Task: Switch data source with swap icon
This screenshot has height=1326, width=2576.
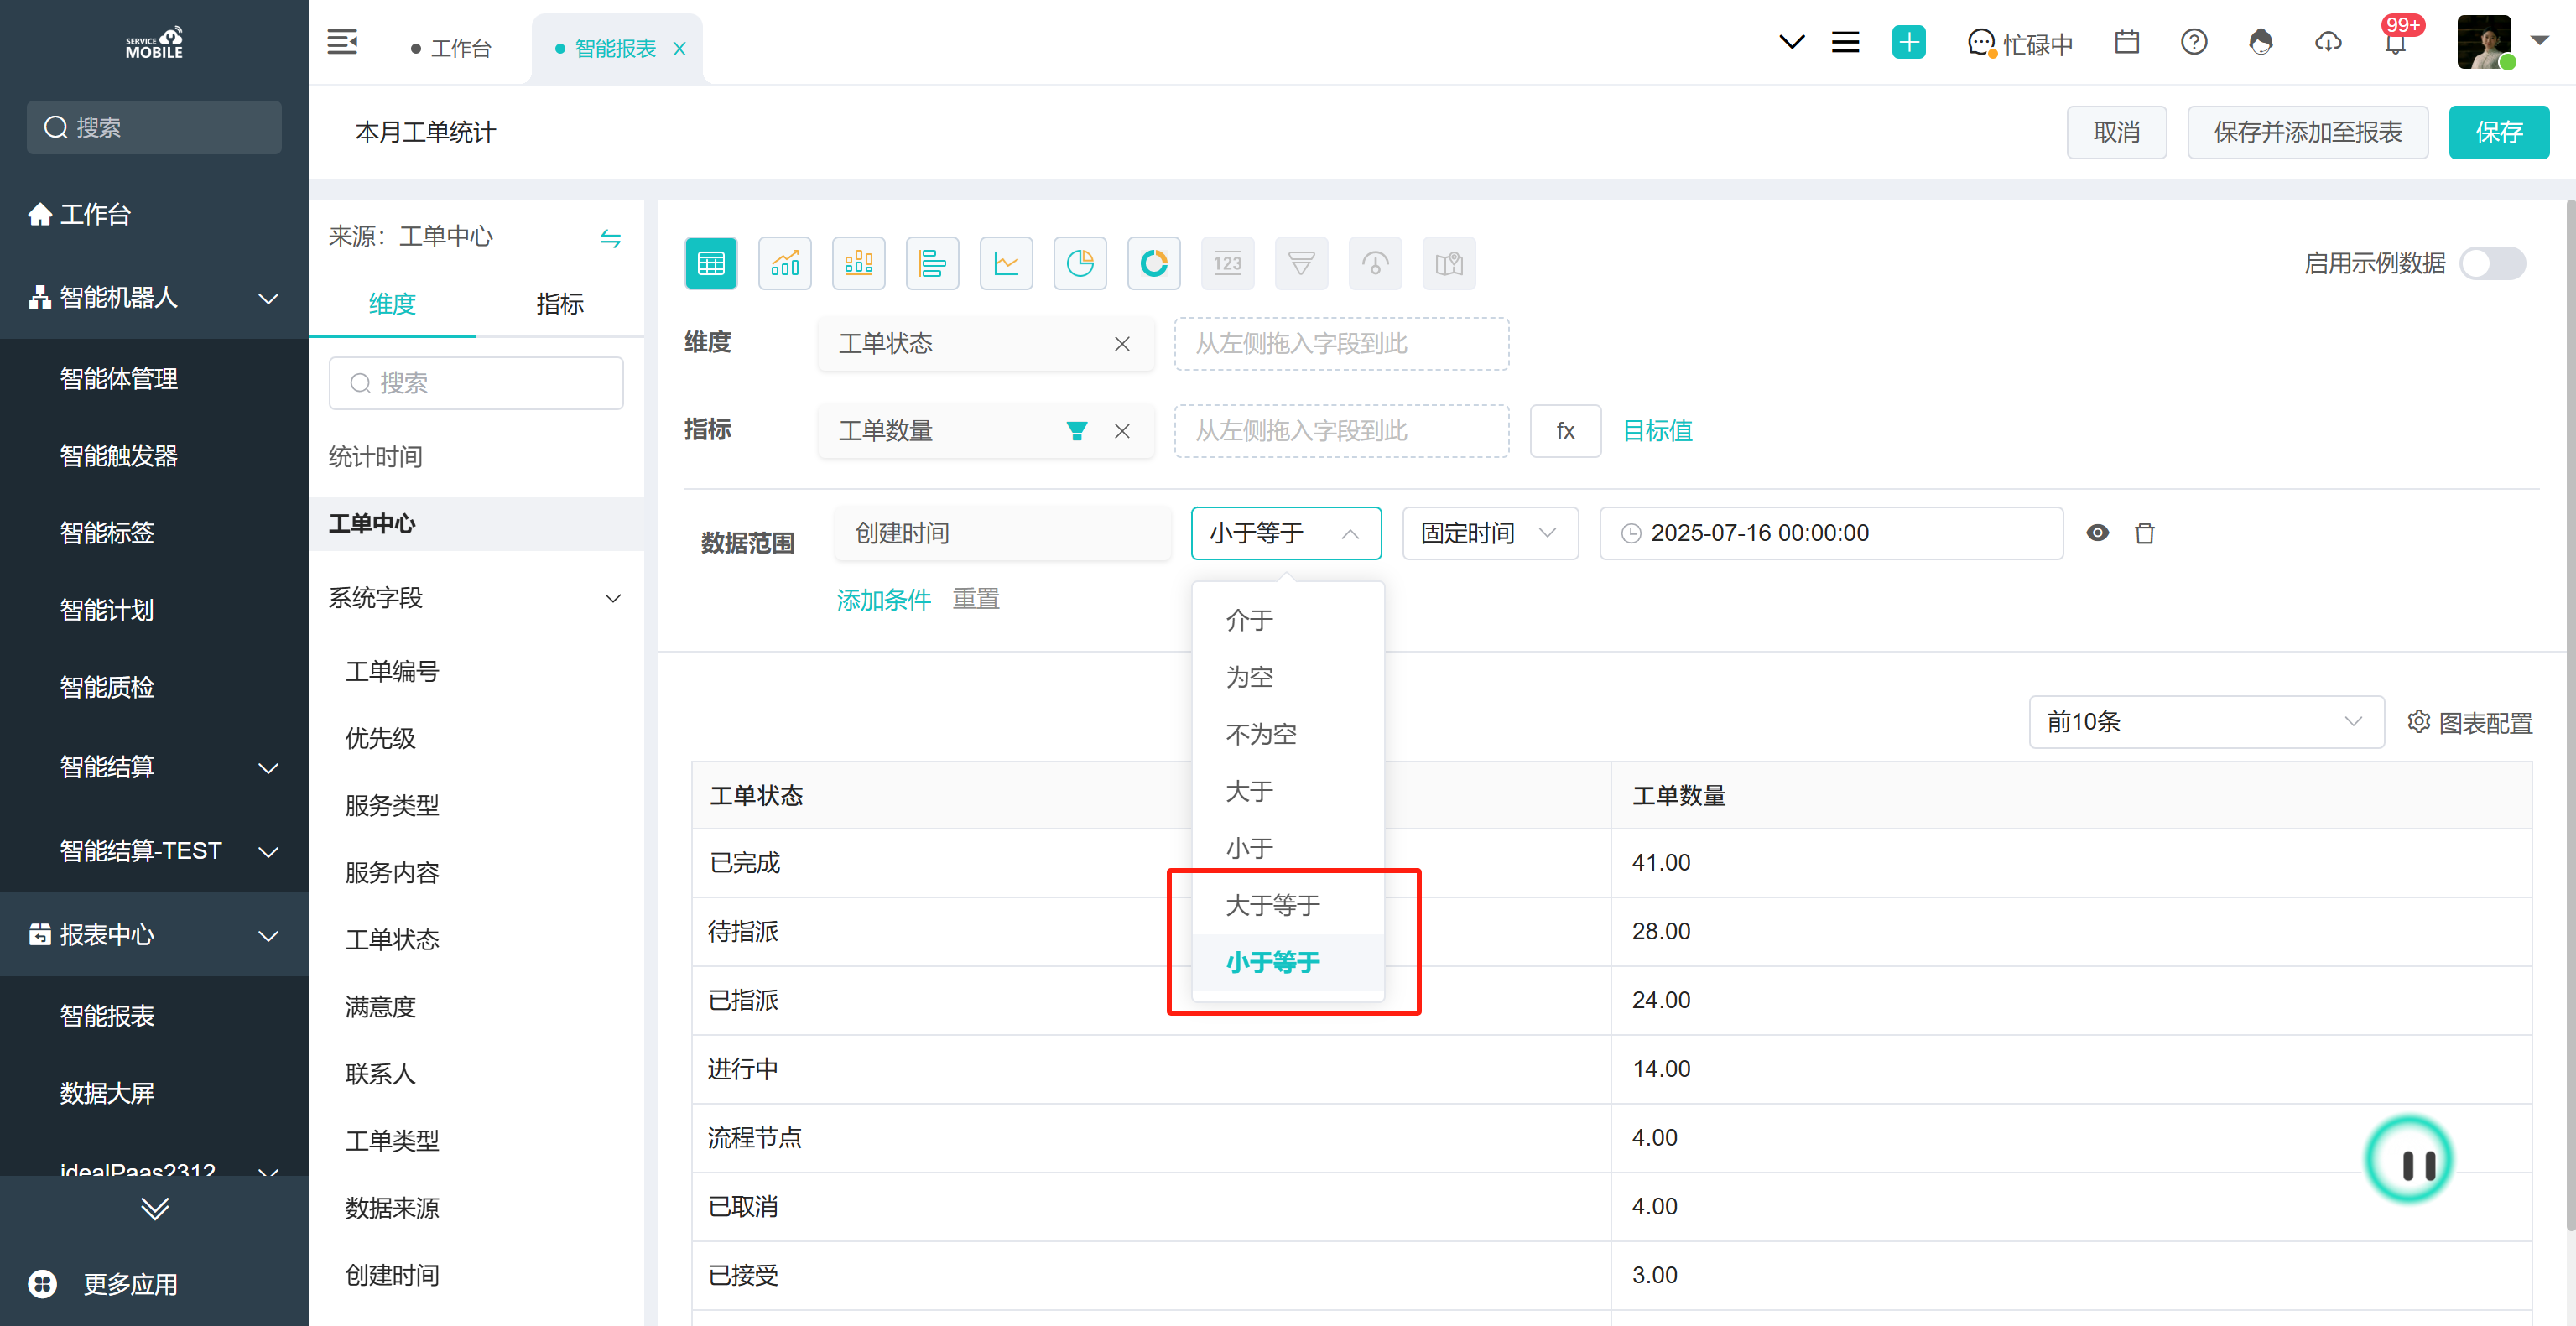Action: tap(611, 238)
